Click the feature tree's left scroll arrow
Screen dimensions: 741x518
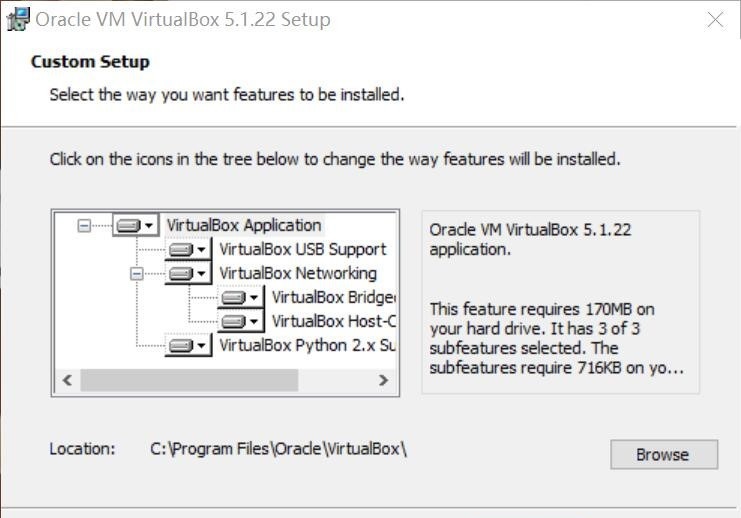click(x=68, y=380)
